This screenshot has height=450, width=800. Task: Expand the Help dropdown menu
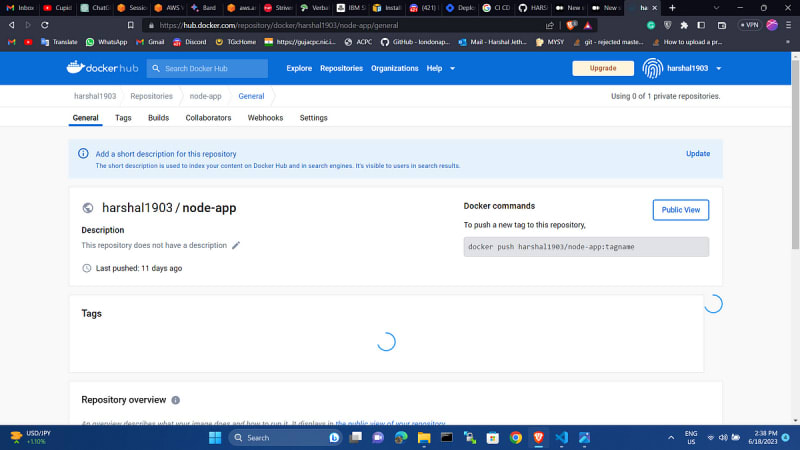tap(440, 68)
